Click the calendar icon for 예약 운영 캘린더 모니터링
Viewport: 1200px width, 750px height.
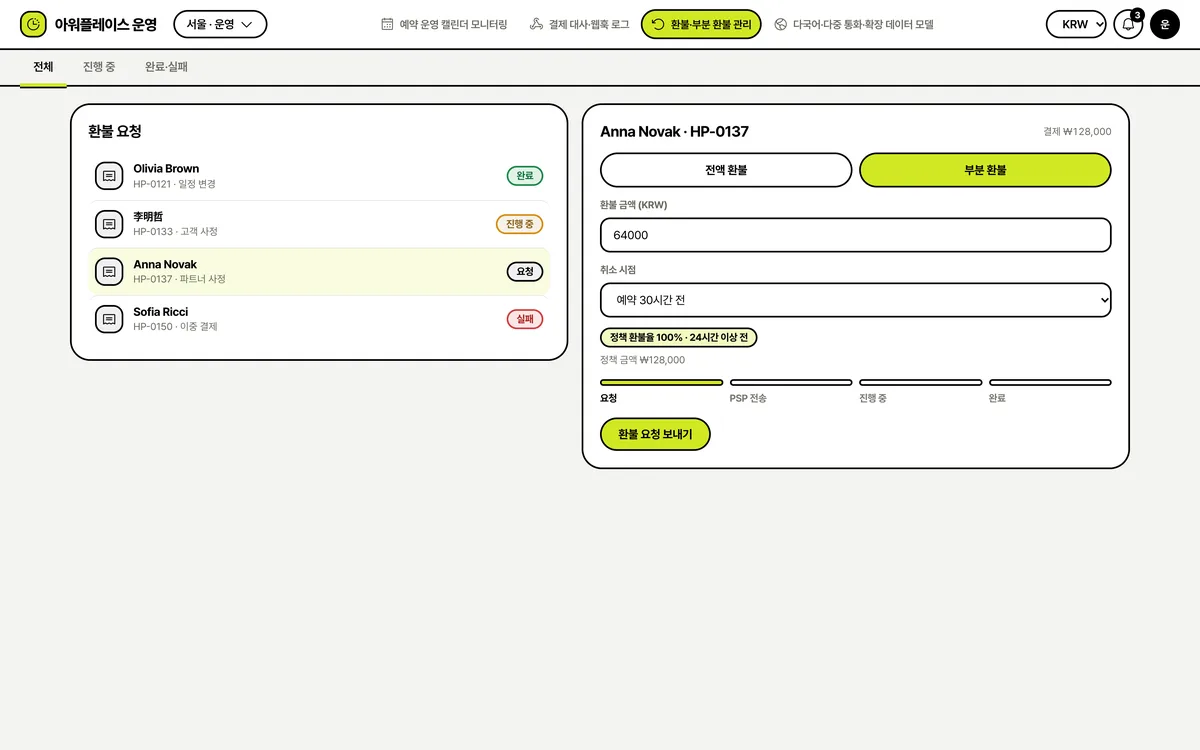[387, 24]
